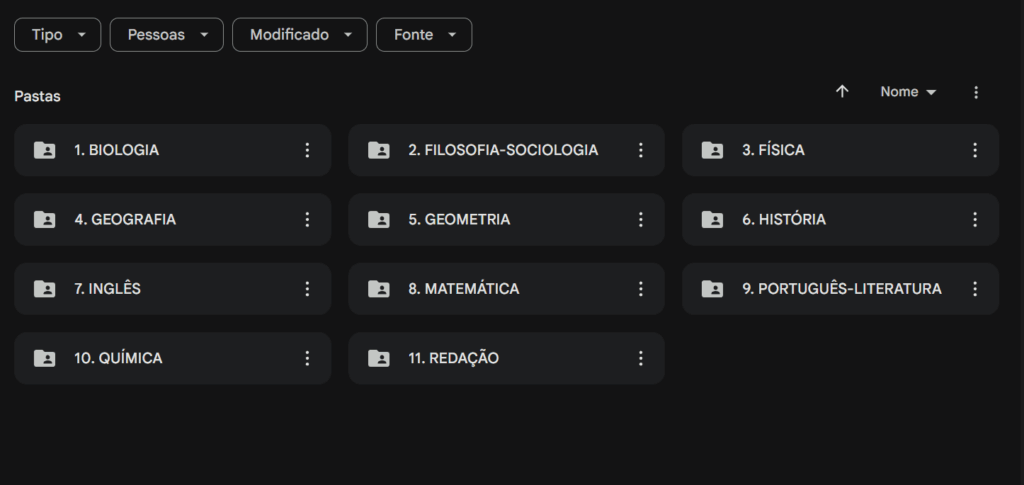Viewport: 1024px width, 485px height.
Task: Click the shared folder icon for 1. BIOLOGIA
Action: point(45,150)
